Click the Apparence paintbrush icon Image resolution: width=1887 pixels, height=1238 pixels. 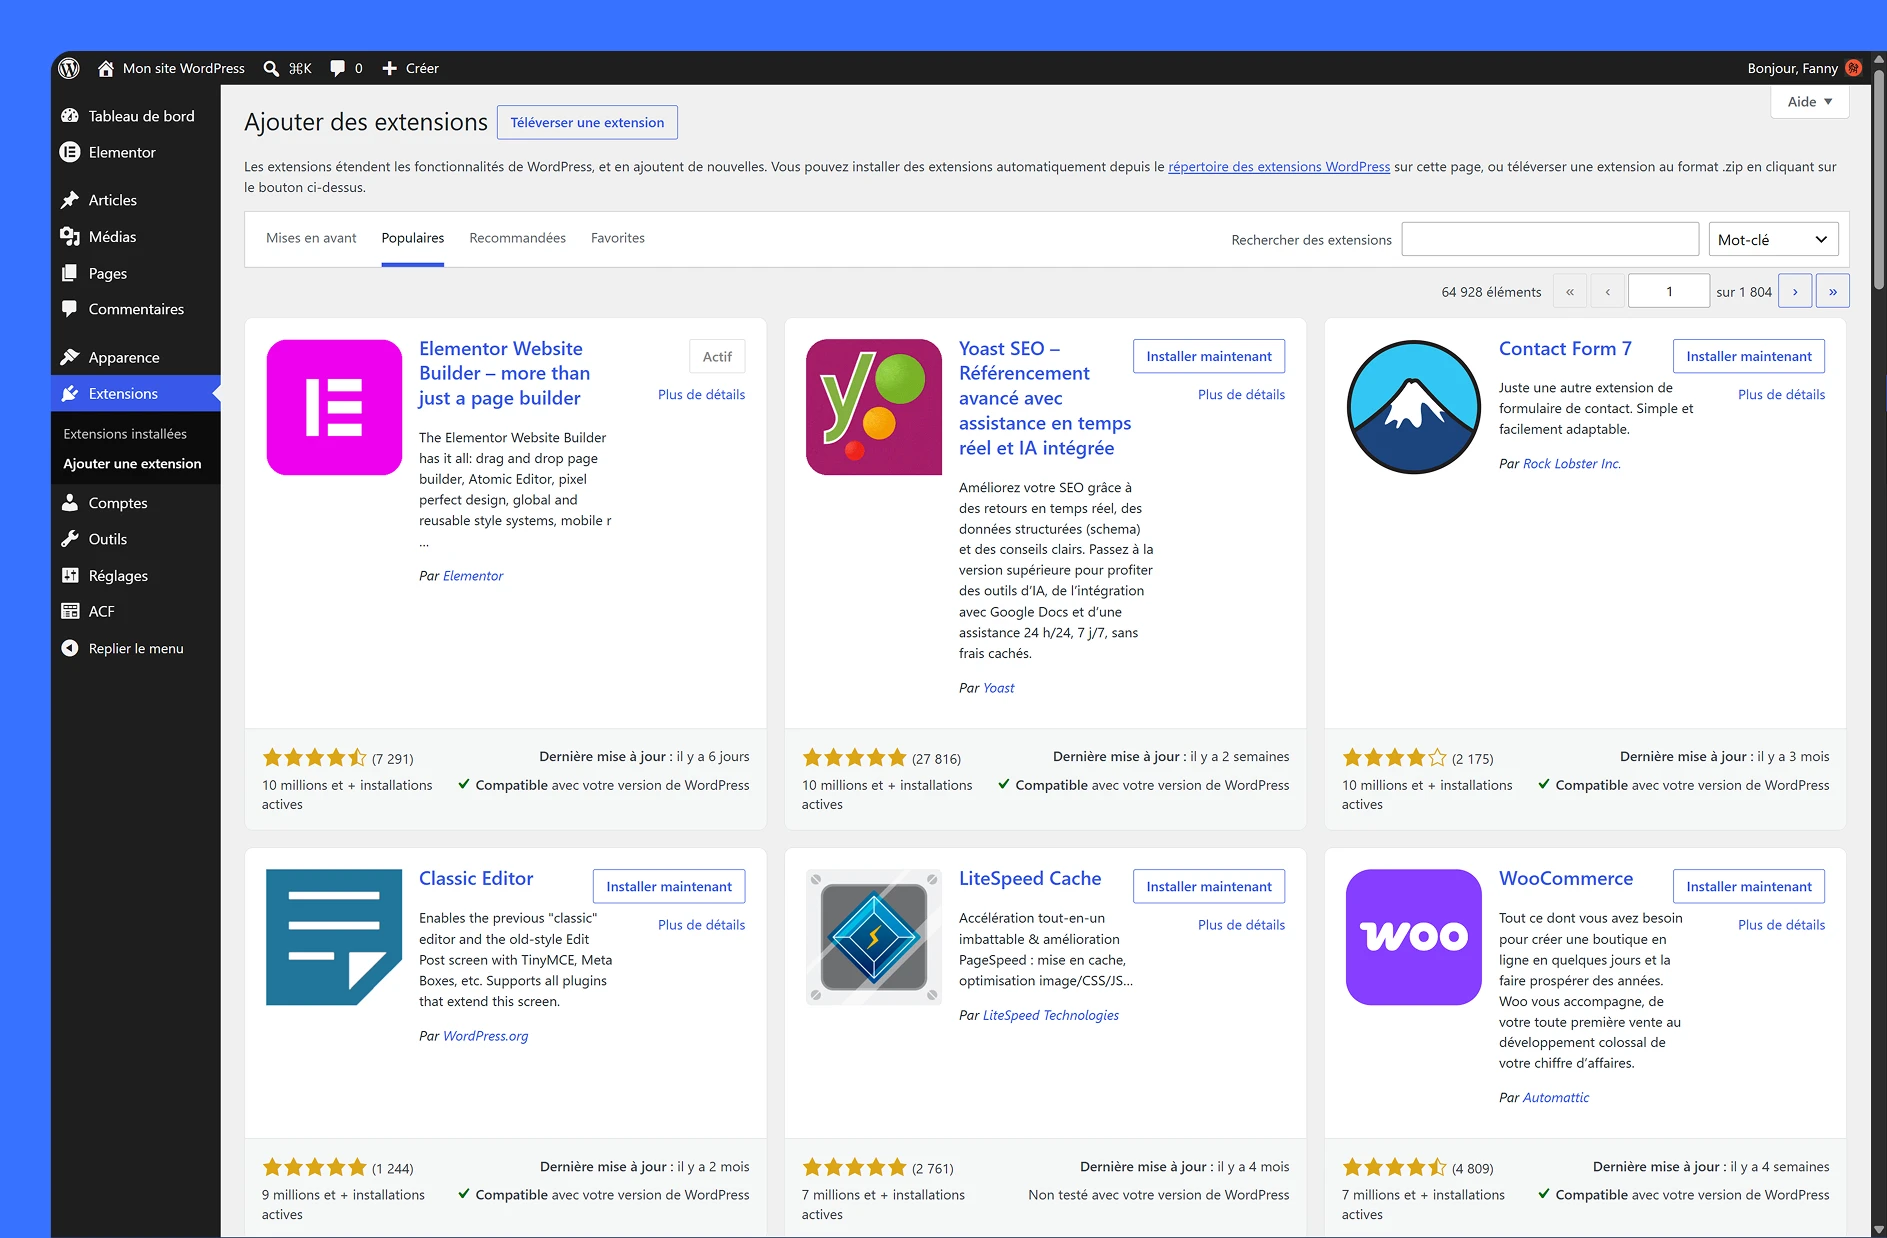70,357
